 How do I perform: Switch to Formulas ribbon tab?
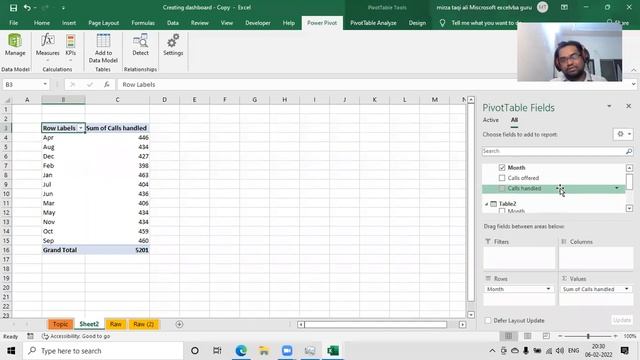point(143,23)
